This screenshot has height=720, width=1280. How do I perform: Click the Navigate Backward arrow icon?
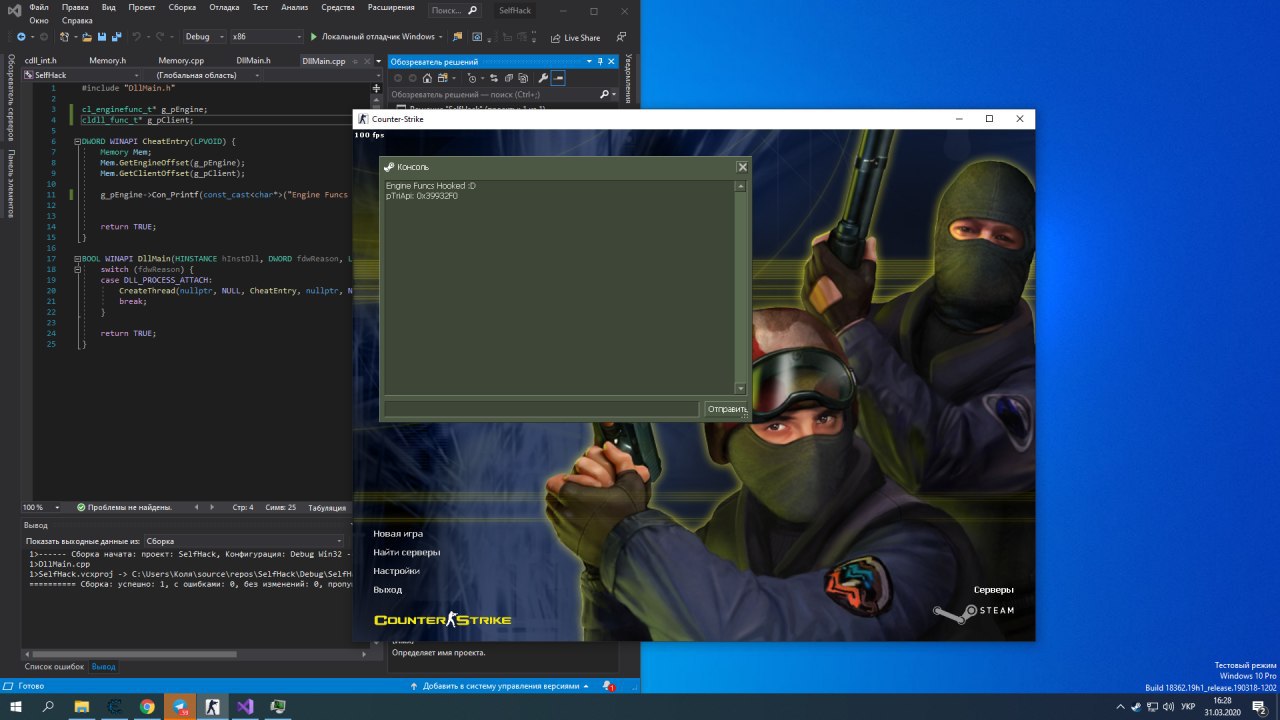[21, 37]
